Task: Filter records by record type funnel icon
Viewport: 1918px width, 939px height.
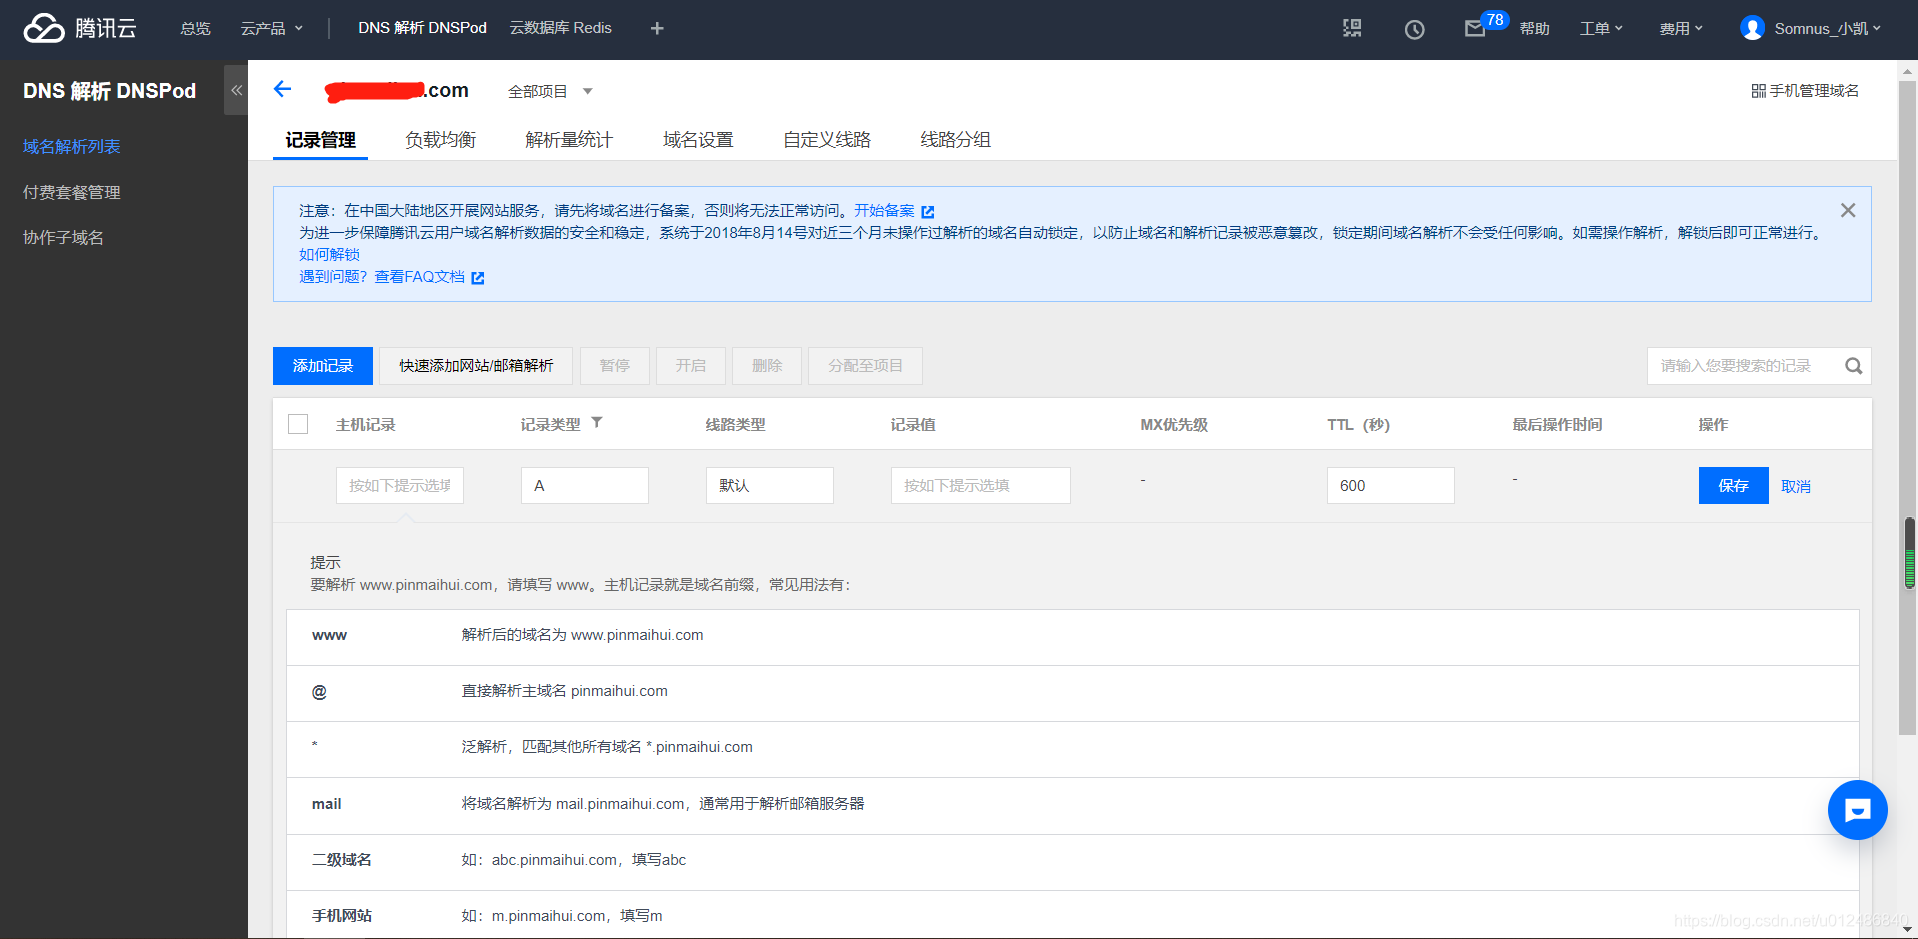Action: click(x=597, y=423)
